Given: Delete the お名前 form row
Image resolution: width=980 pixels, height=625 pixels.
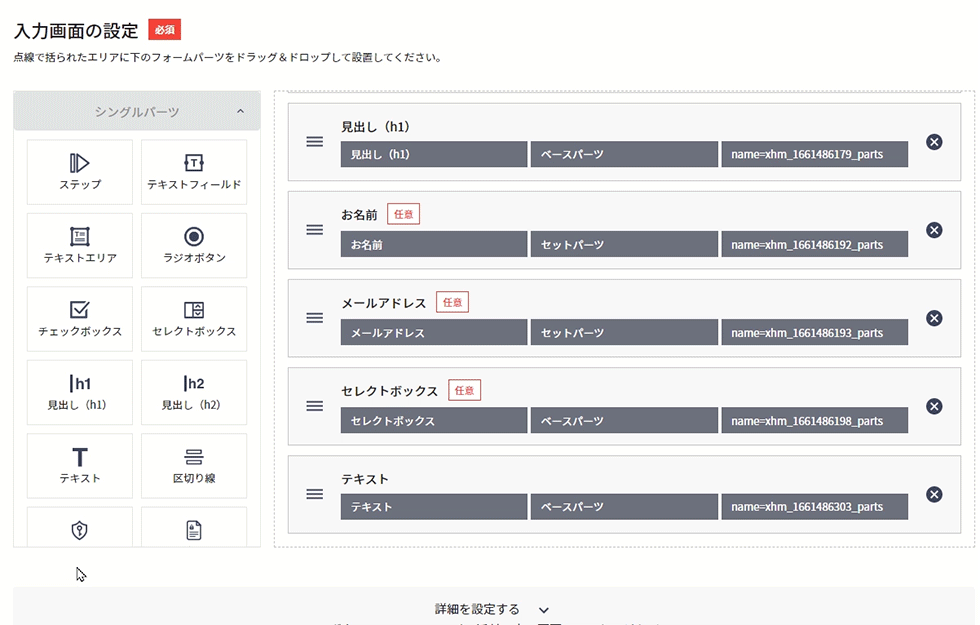Looking at the screenshot, I should click(x=934, y=230).
